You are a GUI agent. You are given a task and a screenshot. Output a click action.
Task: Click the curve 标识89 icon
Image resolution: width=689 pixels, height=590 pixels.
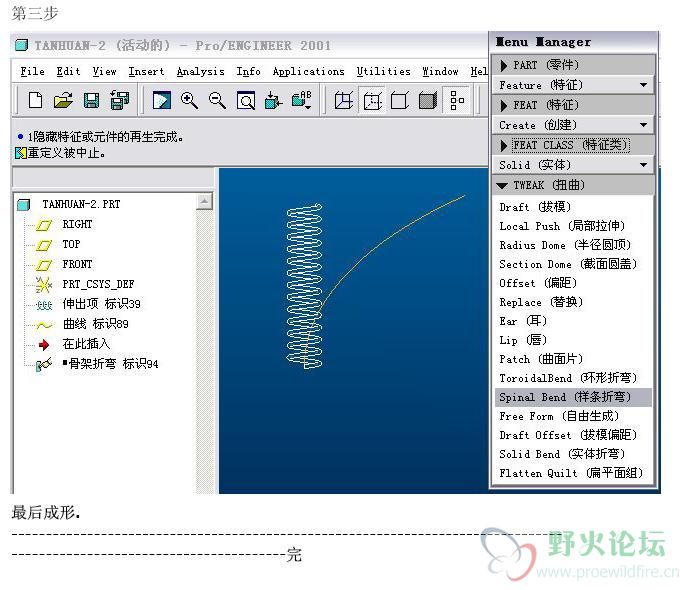coord(44,325)
